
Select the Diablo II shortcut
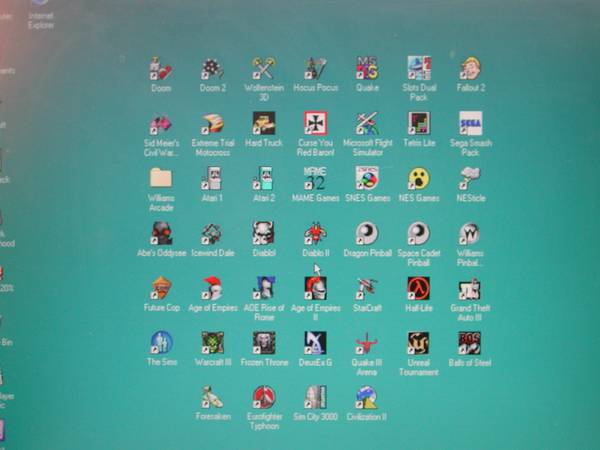(315, 234)
